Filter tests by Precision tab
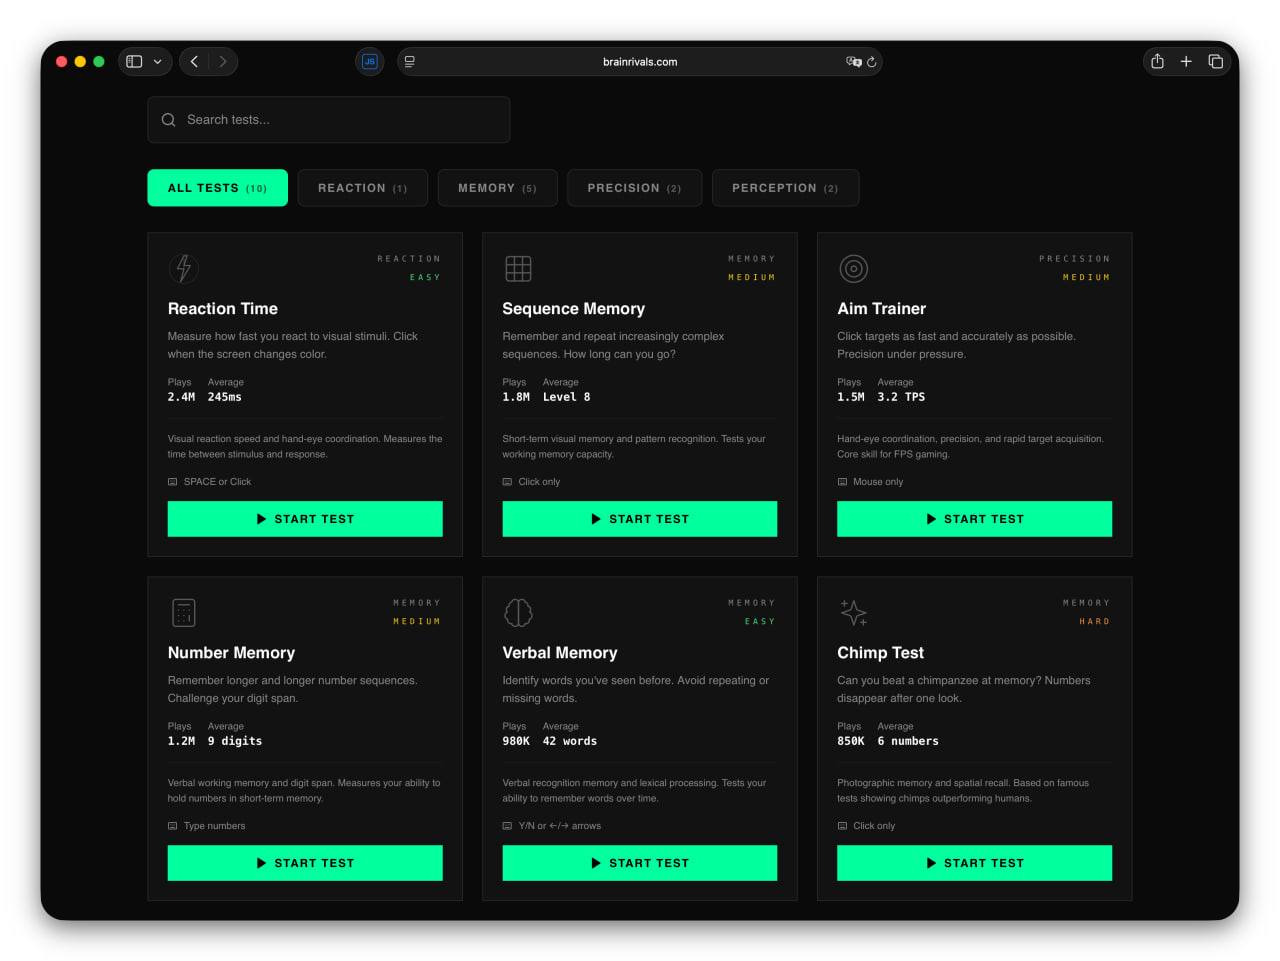 pos(634,188)
